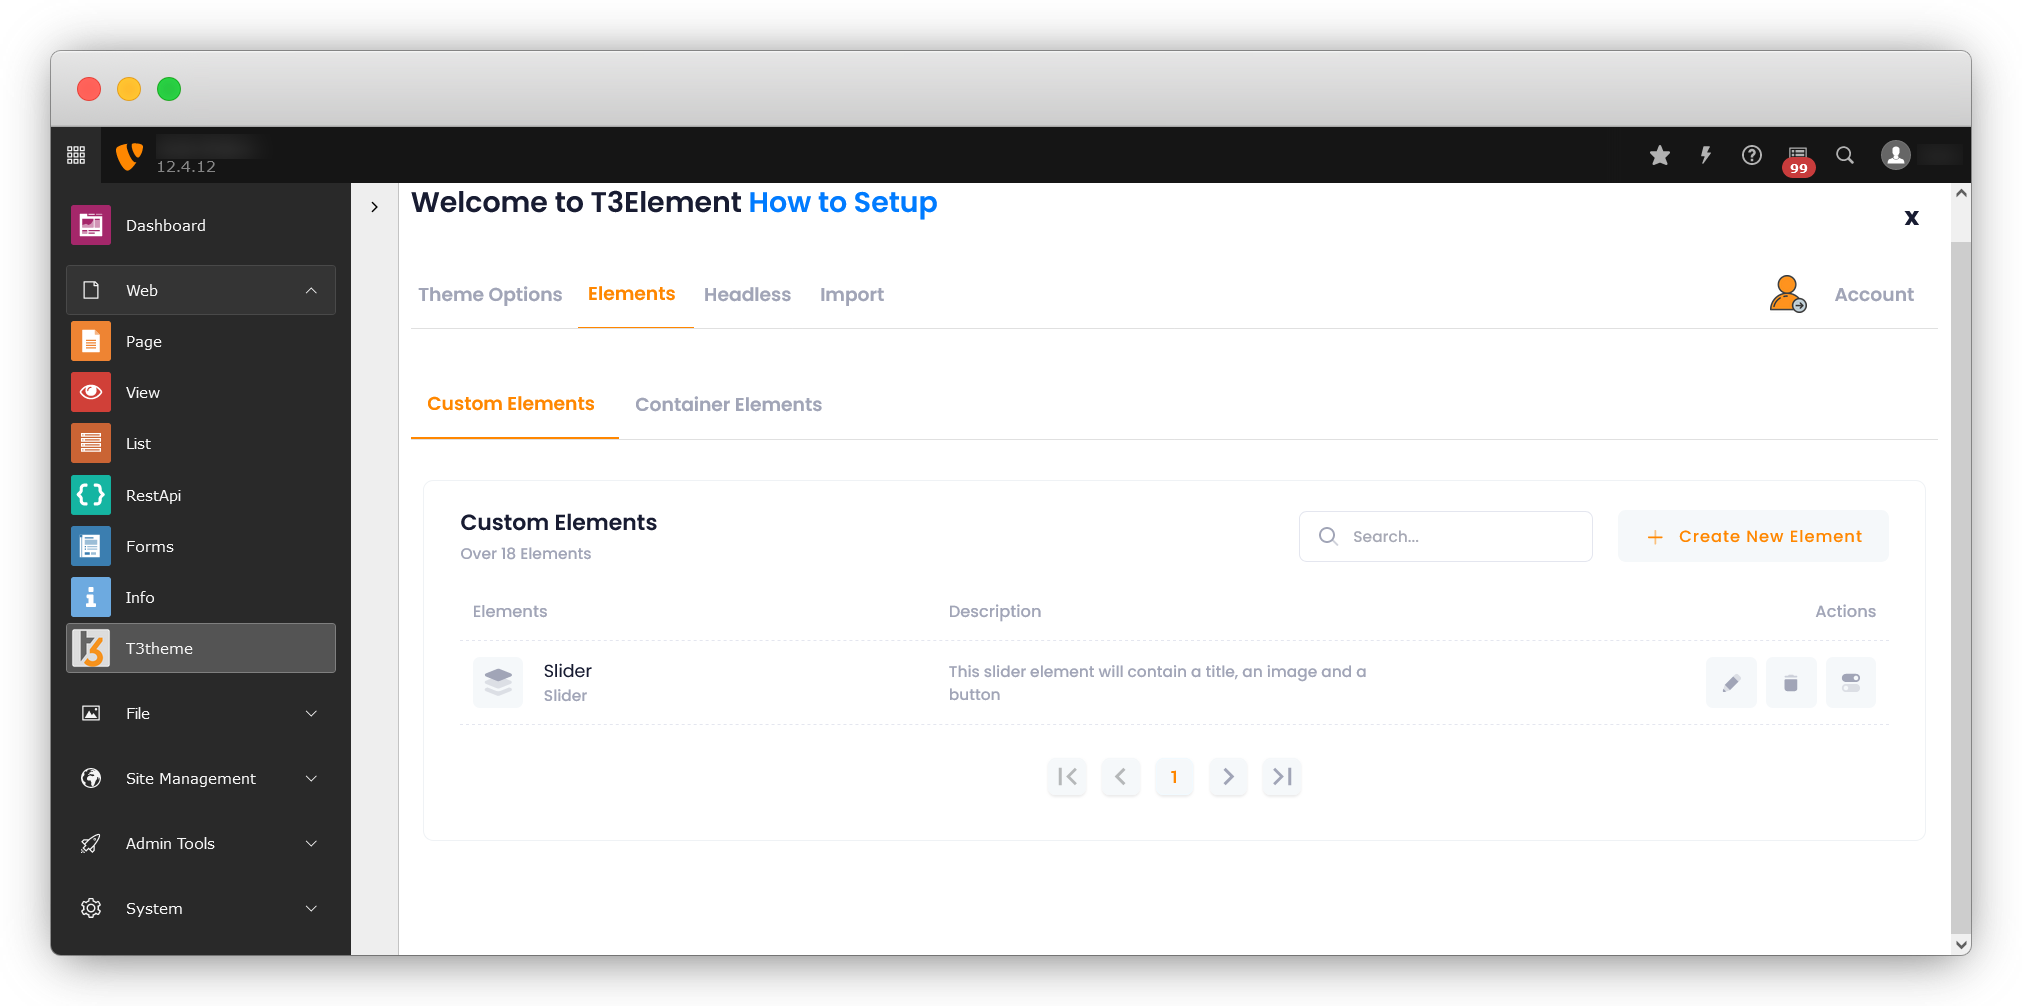Click the Slider description text

(x=1157, y=683)
